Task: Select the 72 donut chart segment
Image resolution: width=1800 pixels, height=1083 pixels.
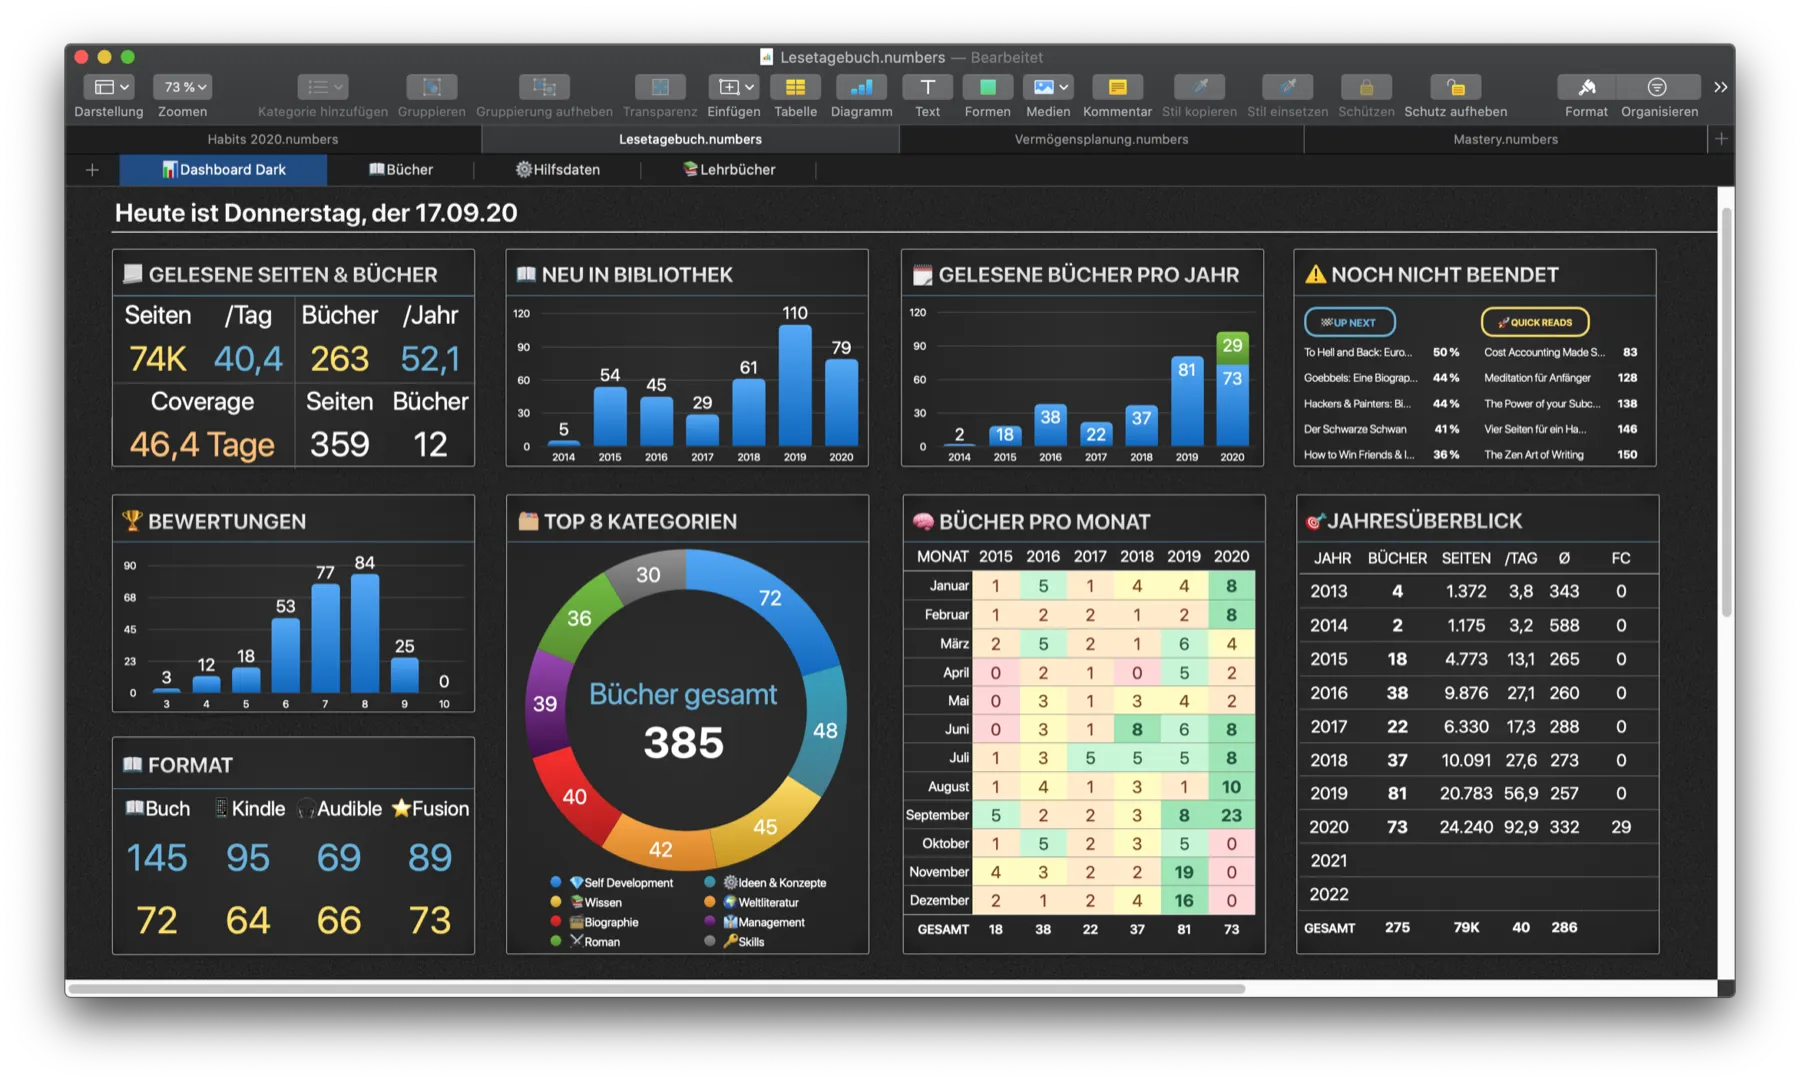Action: pos(770,600)
